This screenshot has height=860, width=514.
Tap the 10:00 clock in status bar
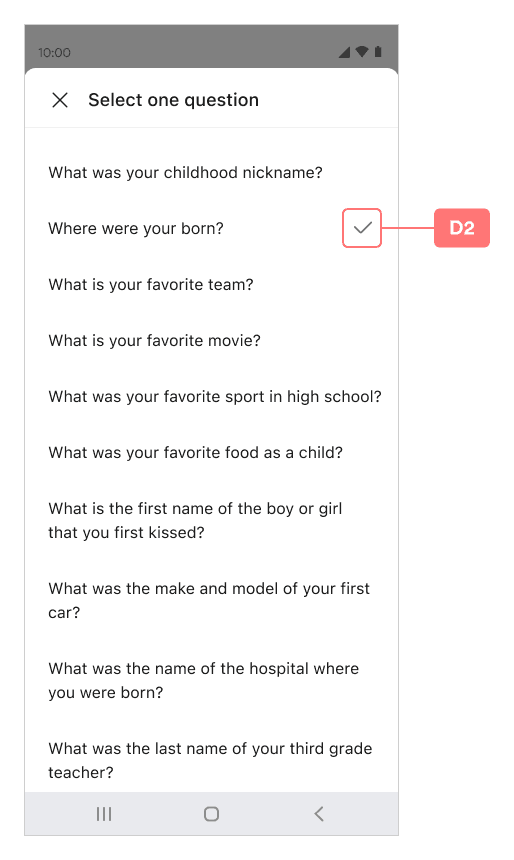tap(54, 53)
